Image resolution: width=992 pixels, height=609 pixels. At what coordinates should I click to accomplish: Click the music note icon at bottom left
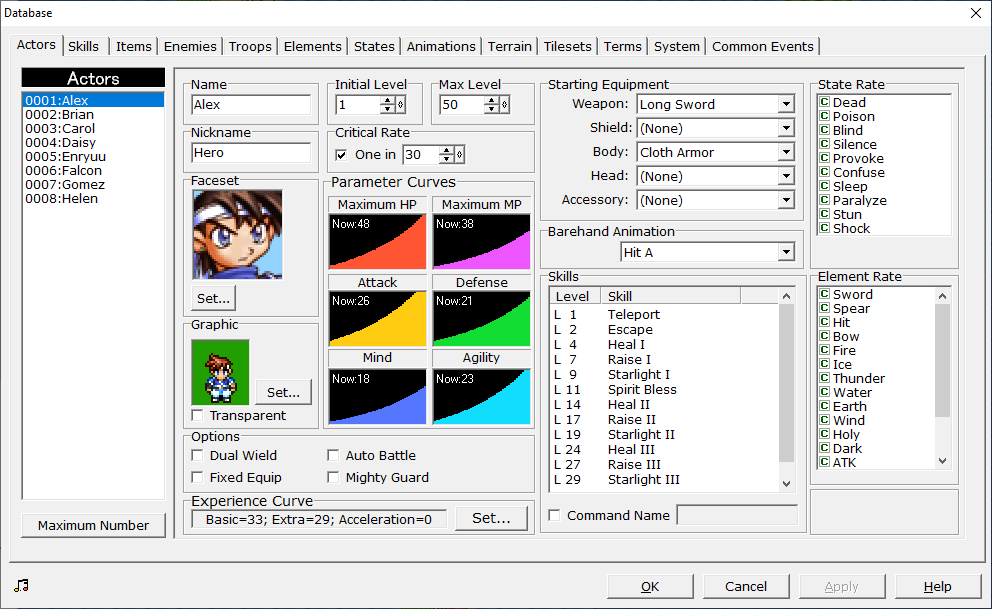(x=22, y=586)
